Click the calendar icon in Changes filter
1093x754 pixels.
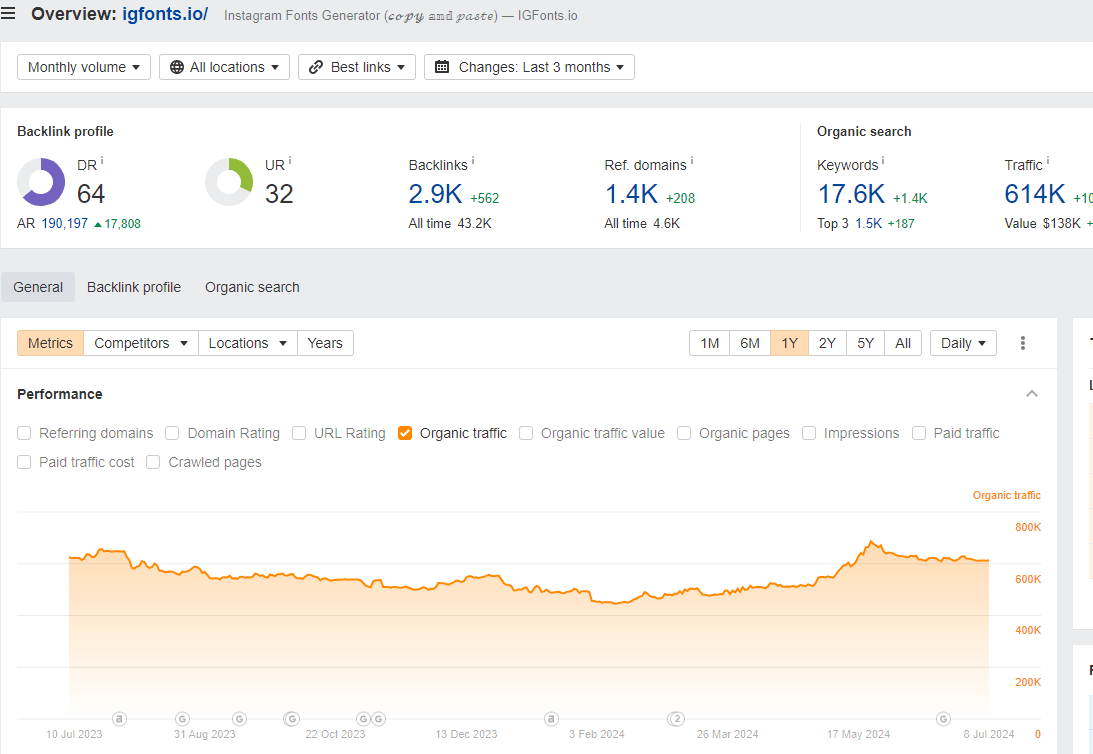(x=442, y=67)
